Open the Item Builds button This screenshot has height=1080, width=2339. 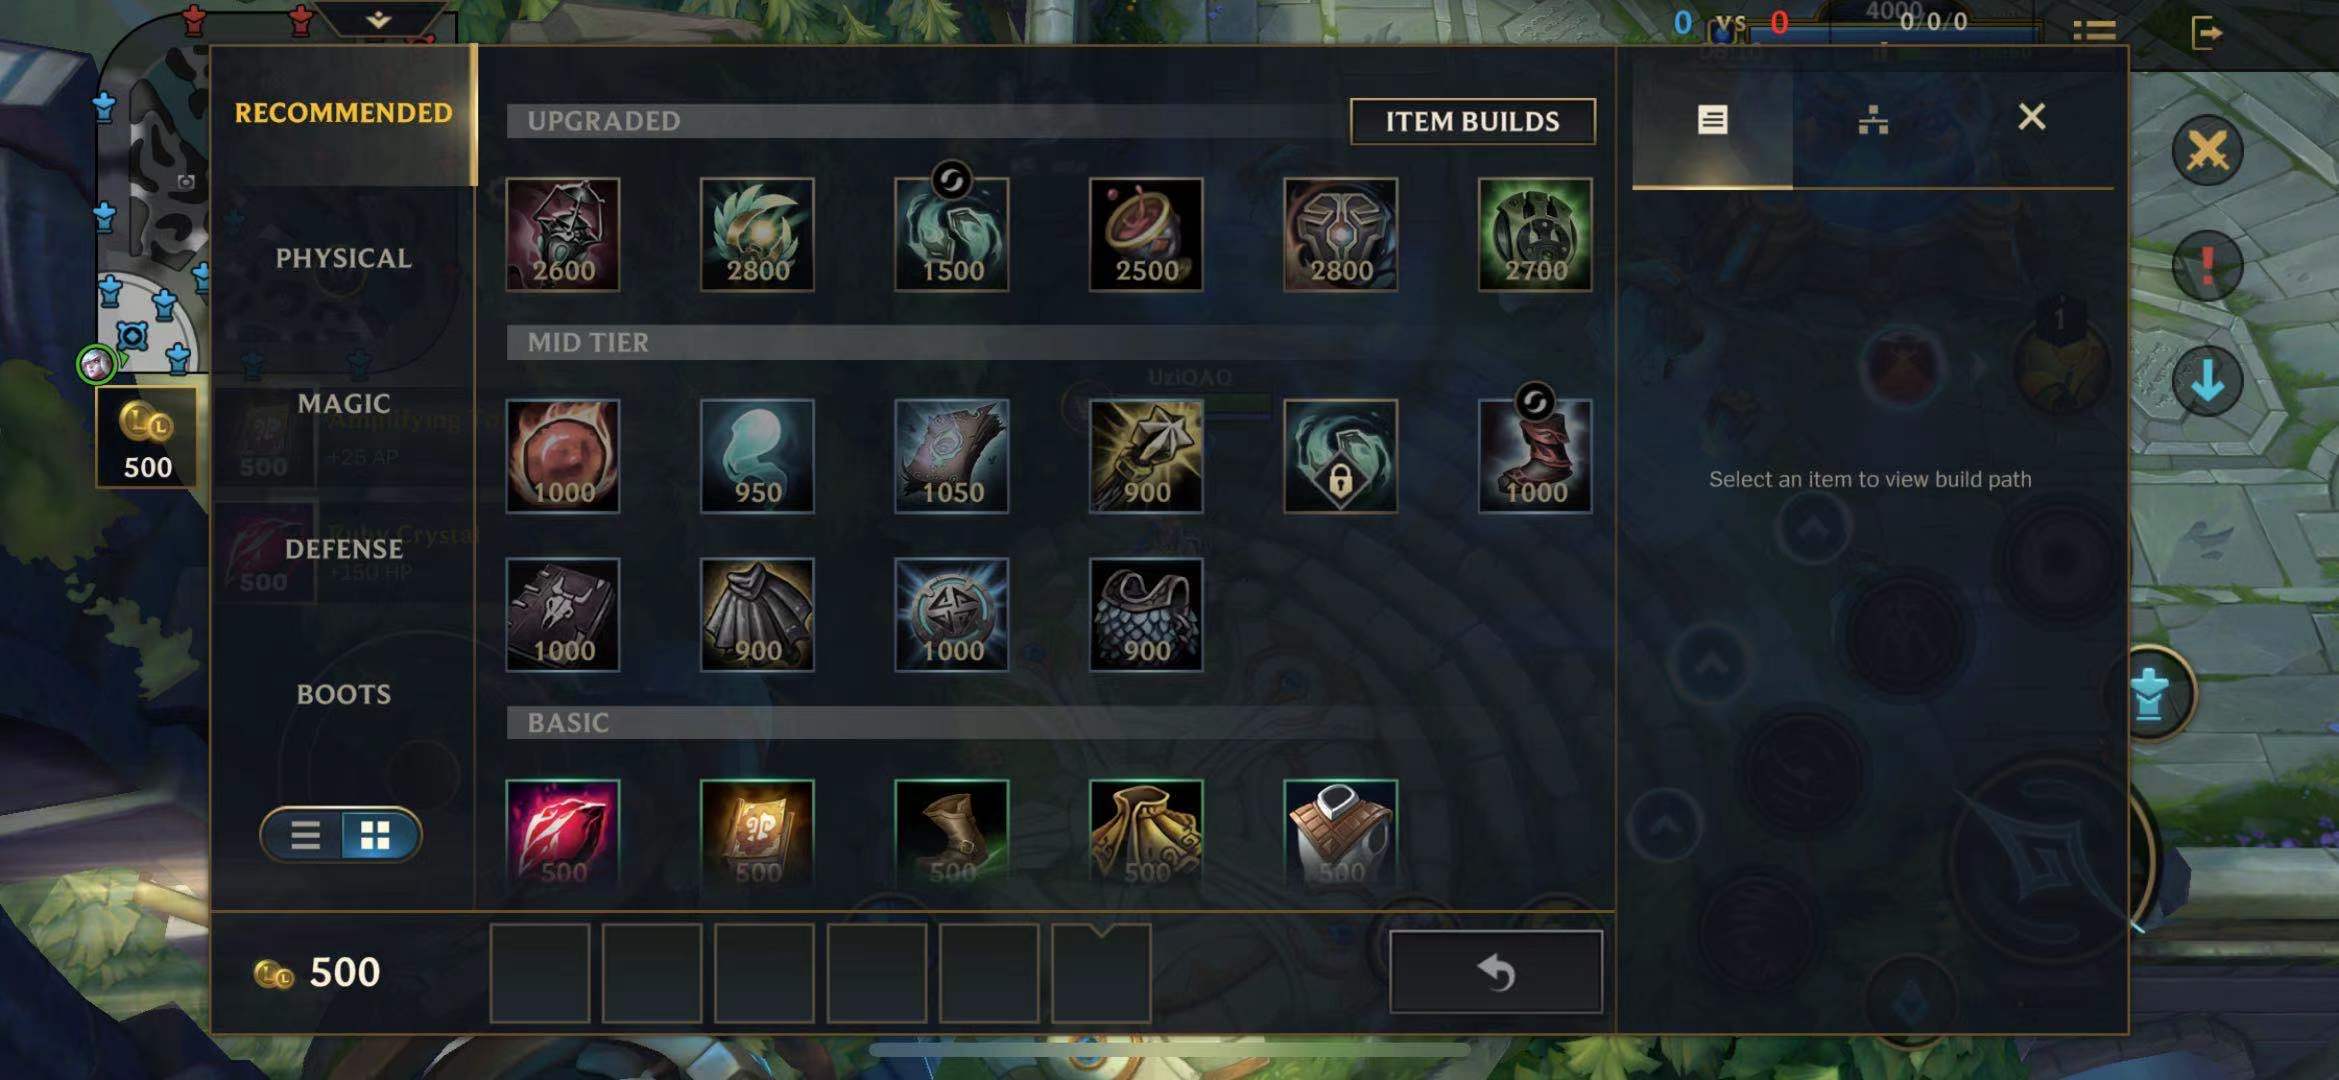coord(1472,121)
